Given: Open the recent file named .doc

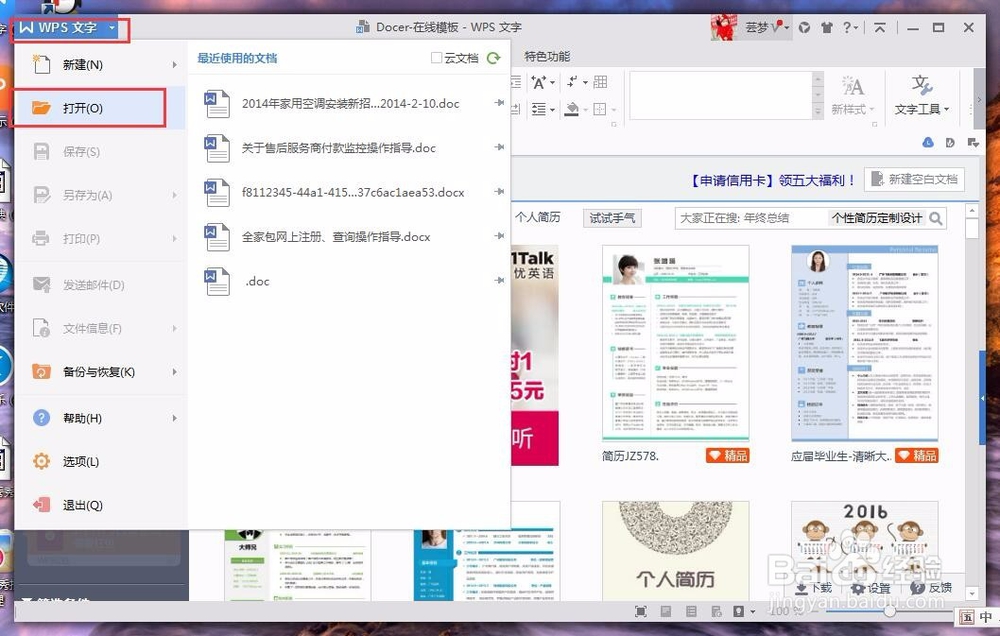Looking at the screenshot, I should [x=349, y=281].
